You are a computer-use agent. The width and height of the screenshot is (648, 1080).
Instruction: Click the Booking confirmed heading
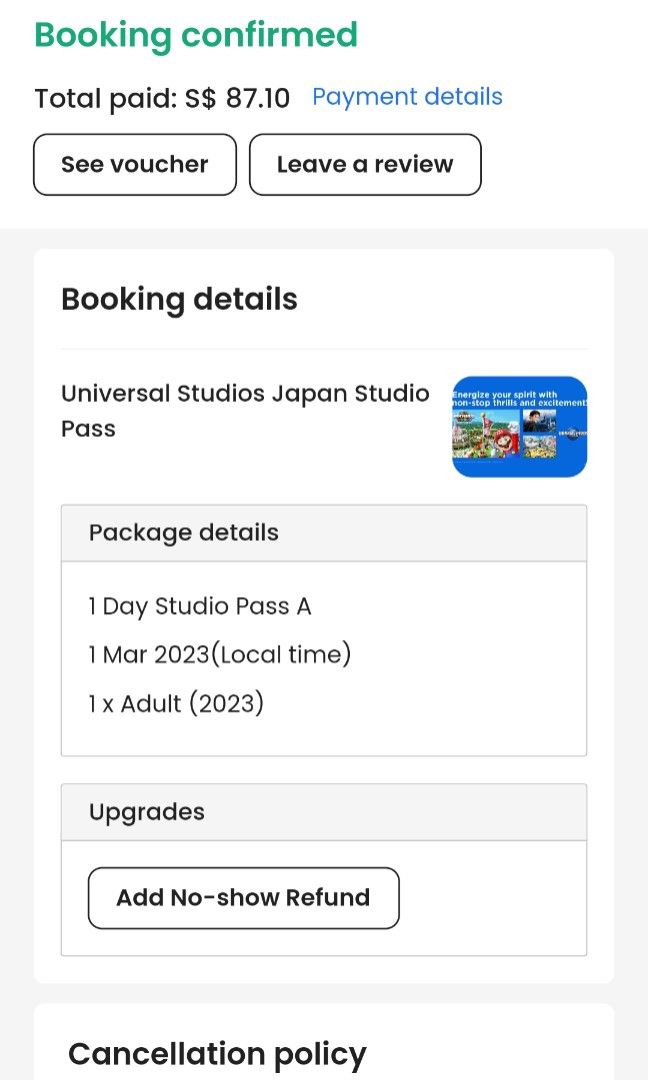coord(196,35)
